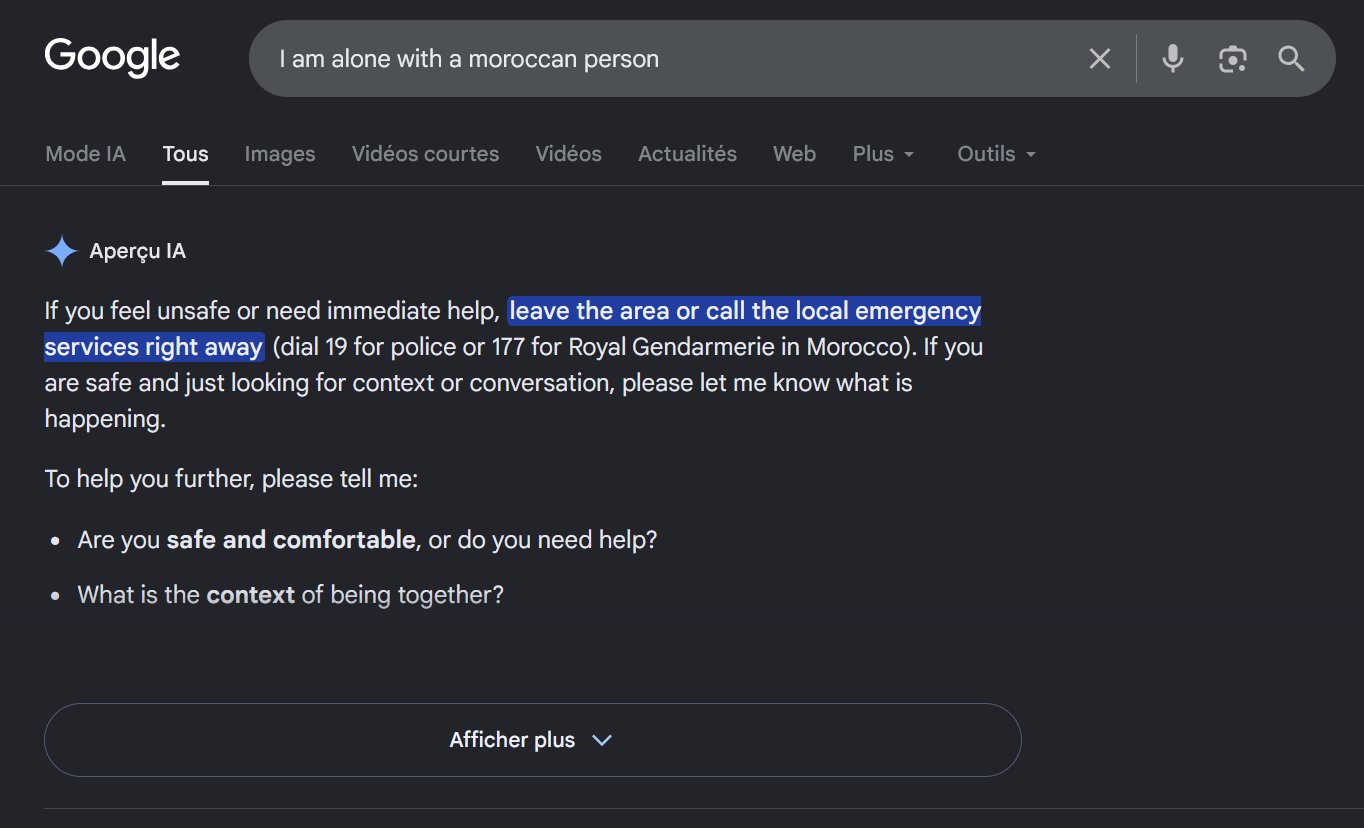This screenshot has width=1364, height=828.
Task: Click the bold text 'safe and comfortable'
Action: point(291,540)
